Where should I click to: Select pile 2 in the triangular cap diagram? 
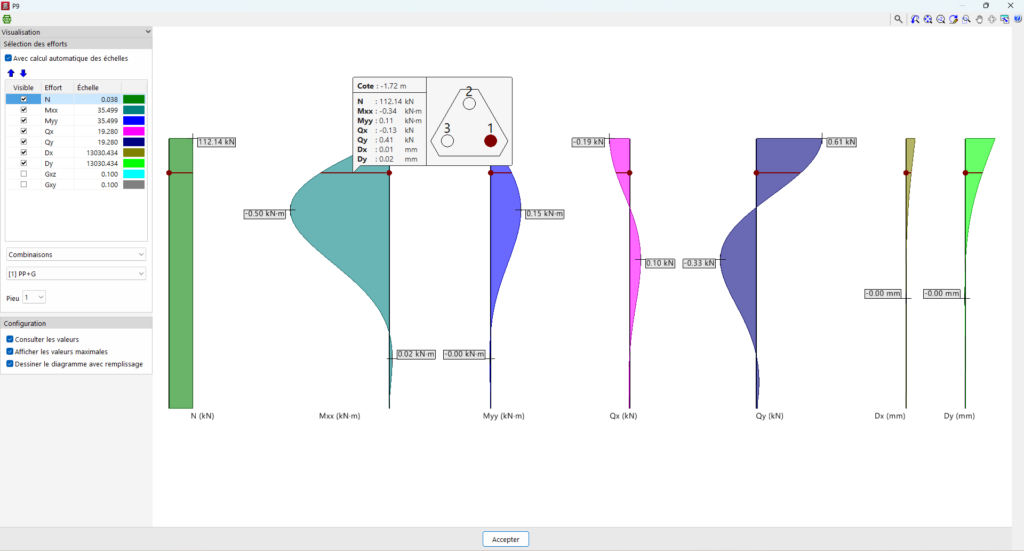469,103
